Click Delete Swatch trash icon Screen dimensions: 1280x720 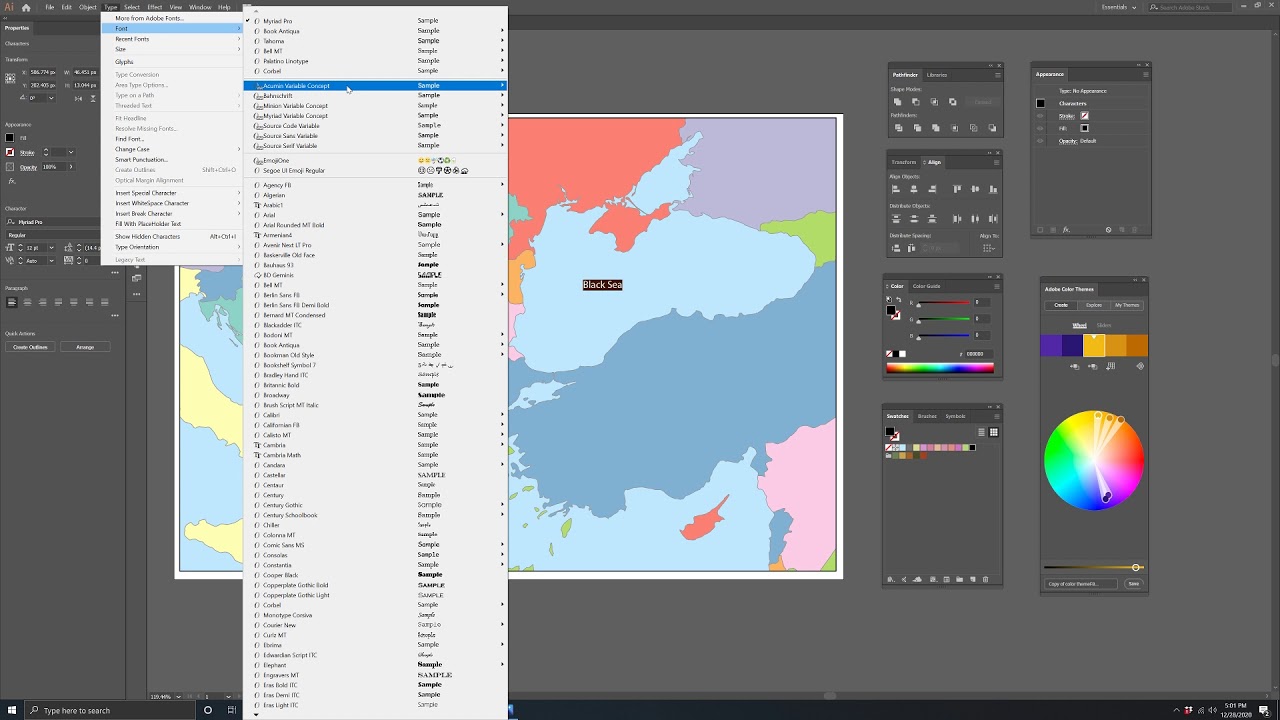point(985,579)
